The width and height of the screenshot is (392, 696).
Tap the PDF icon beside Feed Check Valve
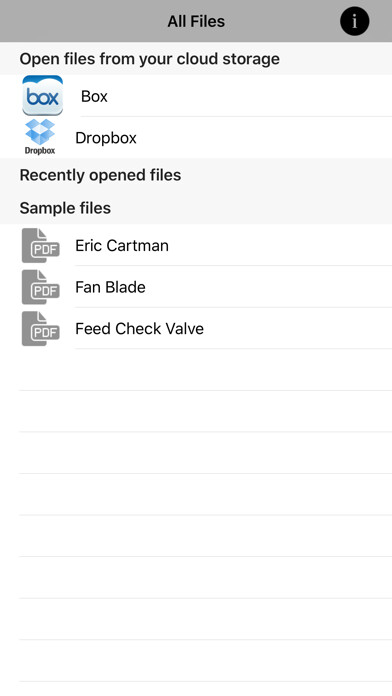point(40,329)
